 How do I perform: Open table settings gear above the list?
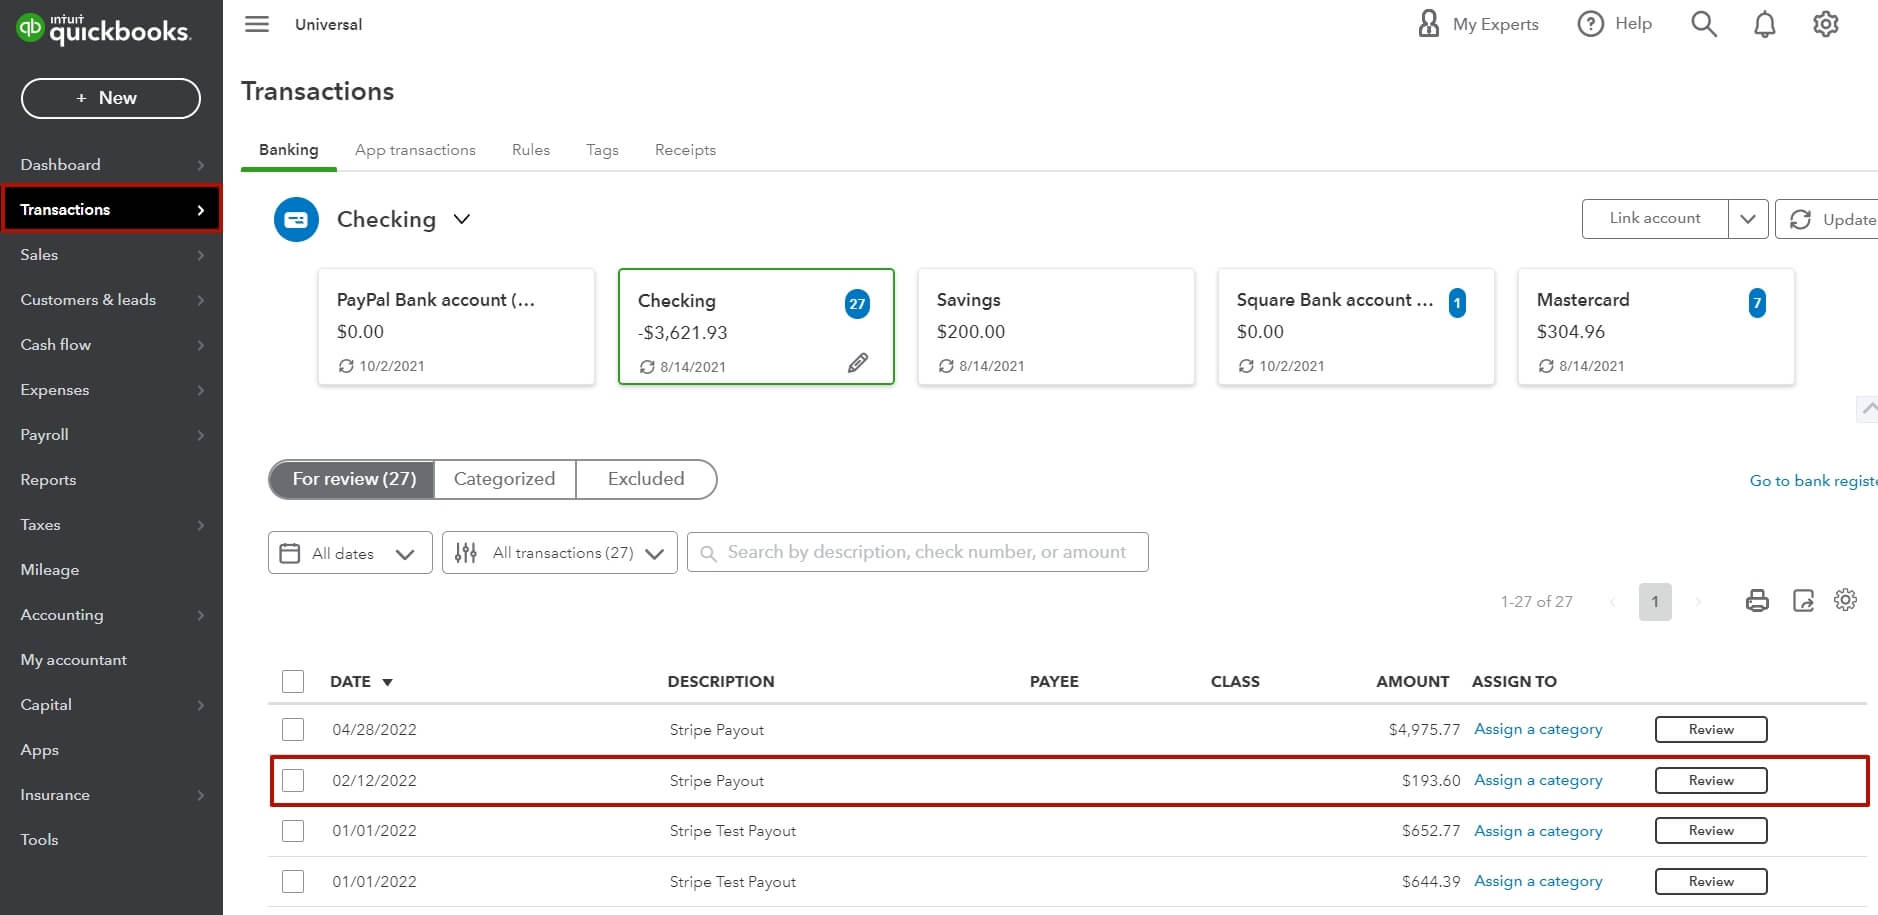[x=1845, y=600]
